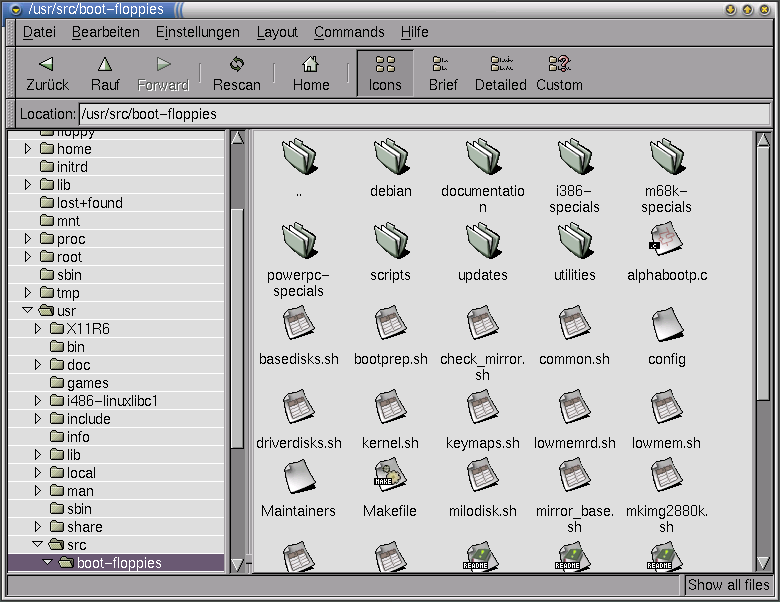Go back with the Zurück arrow
Image resolution: width=780 pixels, height=602 pixels.
[x=47, y=74]
